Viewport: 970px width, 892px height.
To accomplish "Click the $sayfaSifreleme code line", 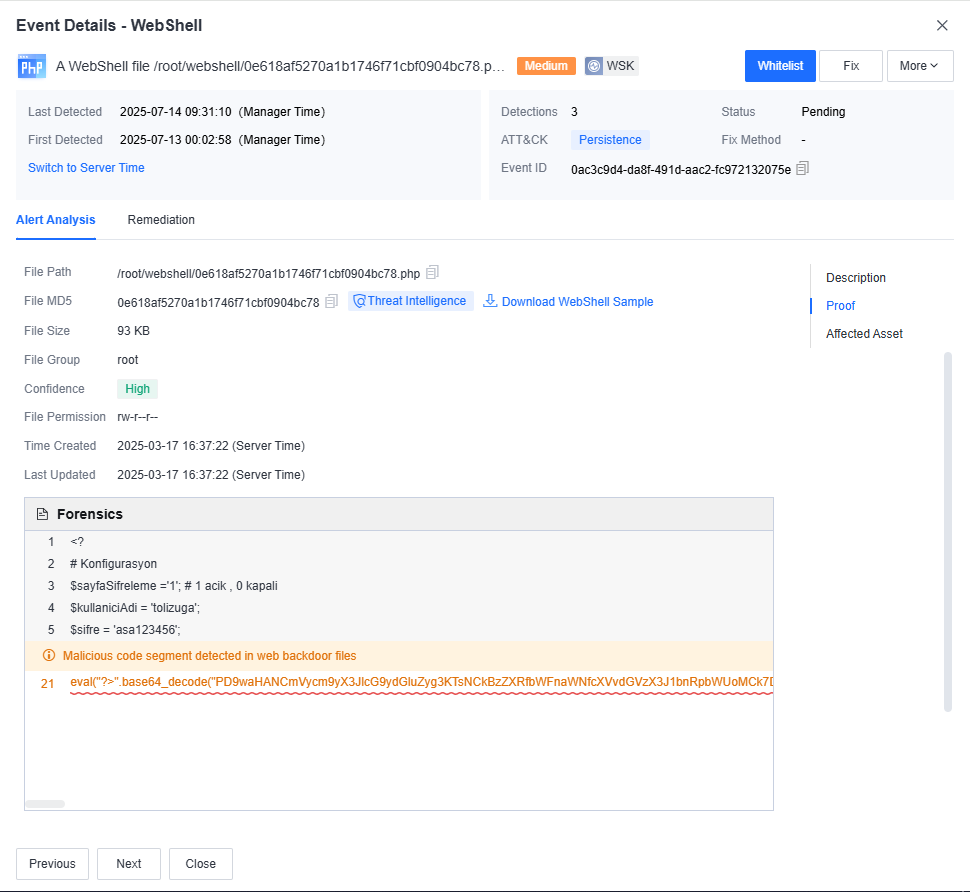I will click(x=174, y=586).
